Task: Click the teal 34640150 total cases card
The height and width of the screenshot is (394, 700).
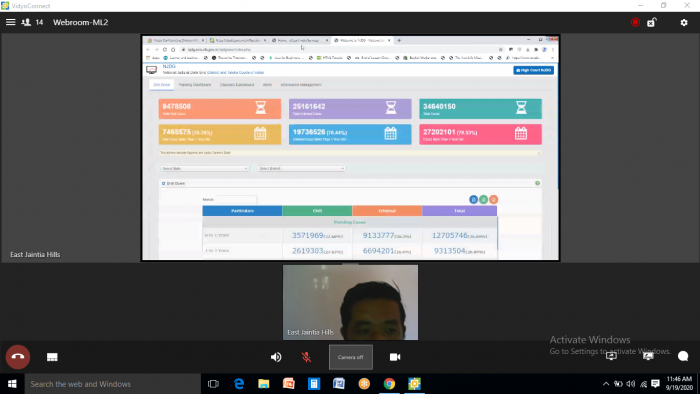Action: click(x=480, y=109)
